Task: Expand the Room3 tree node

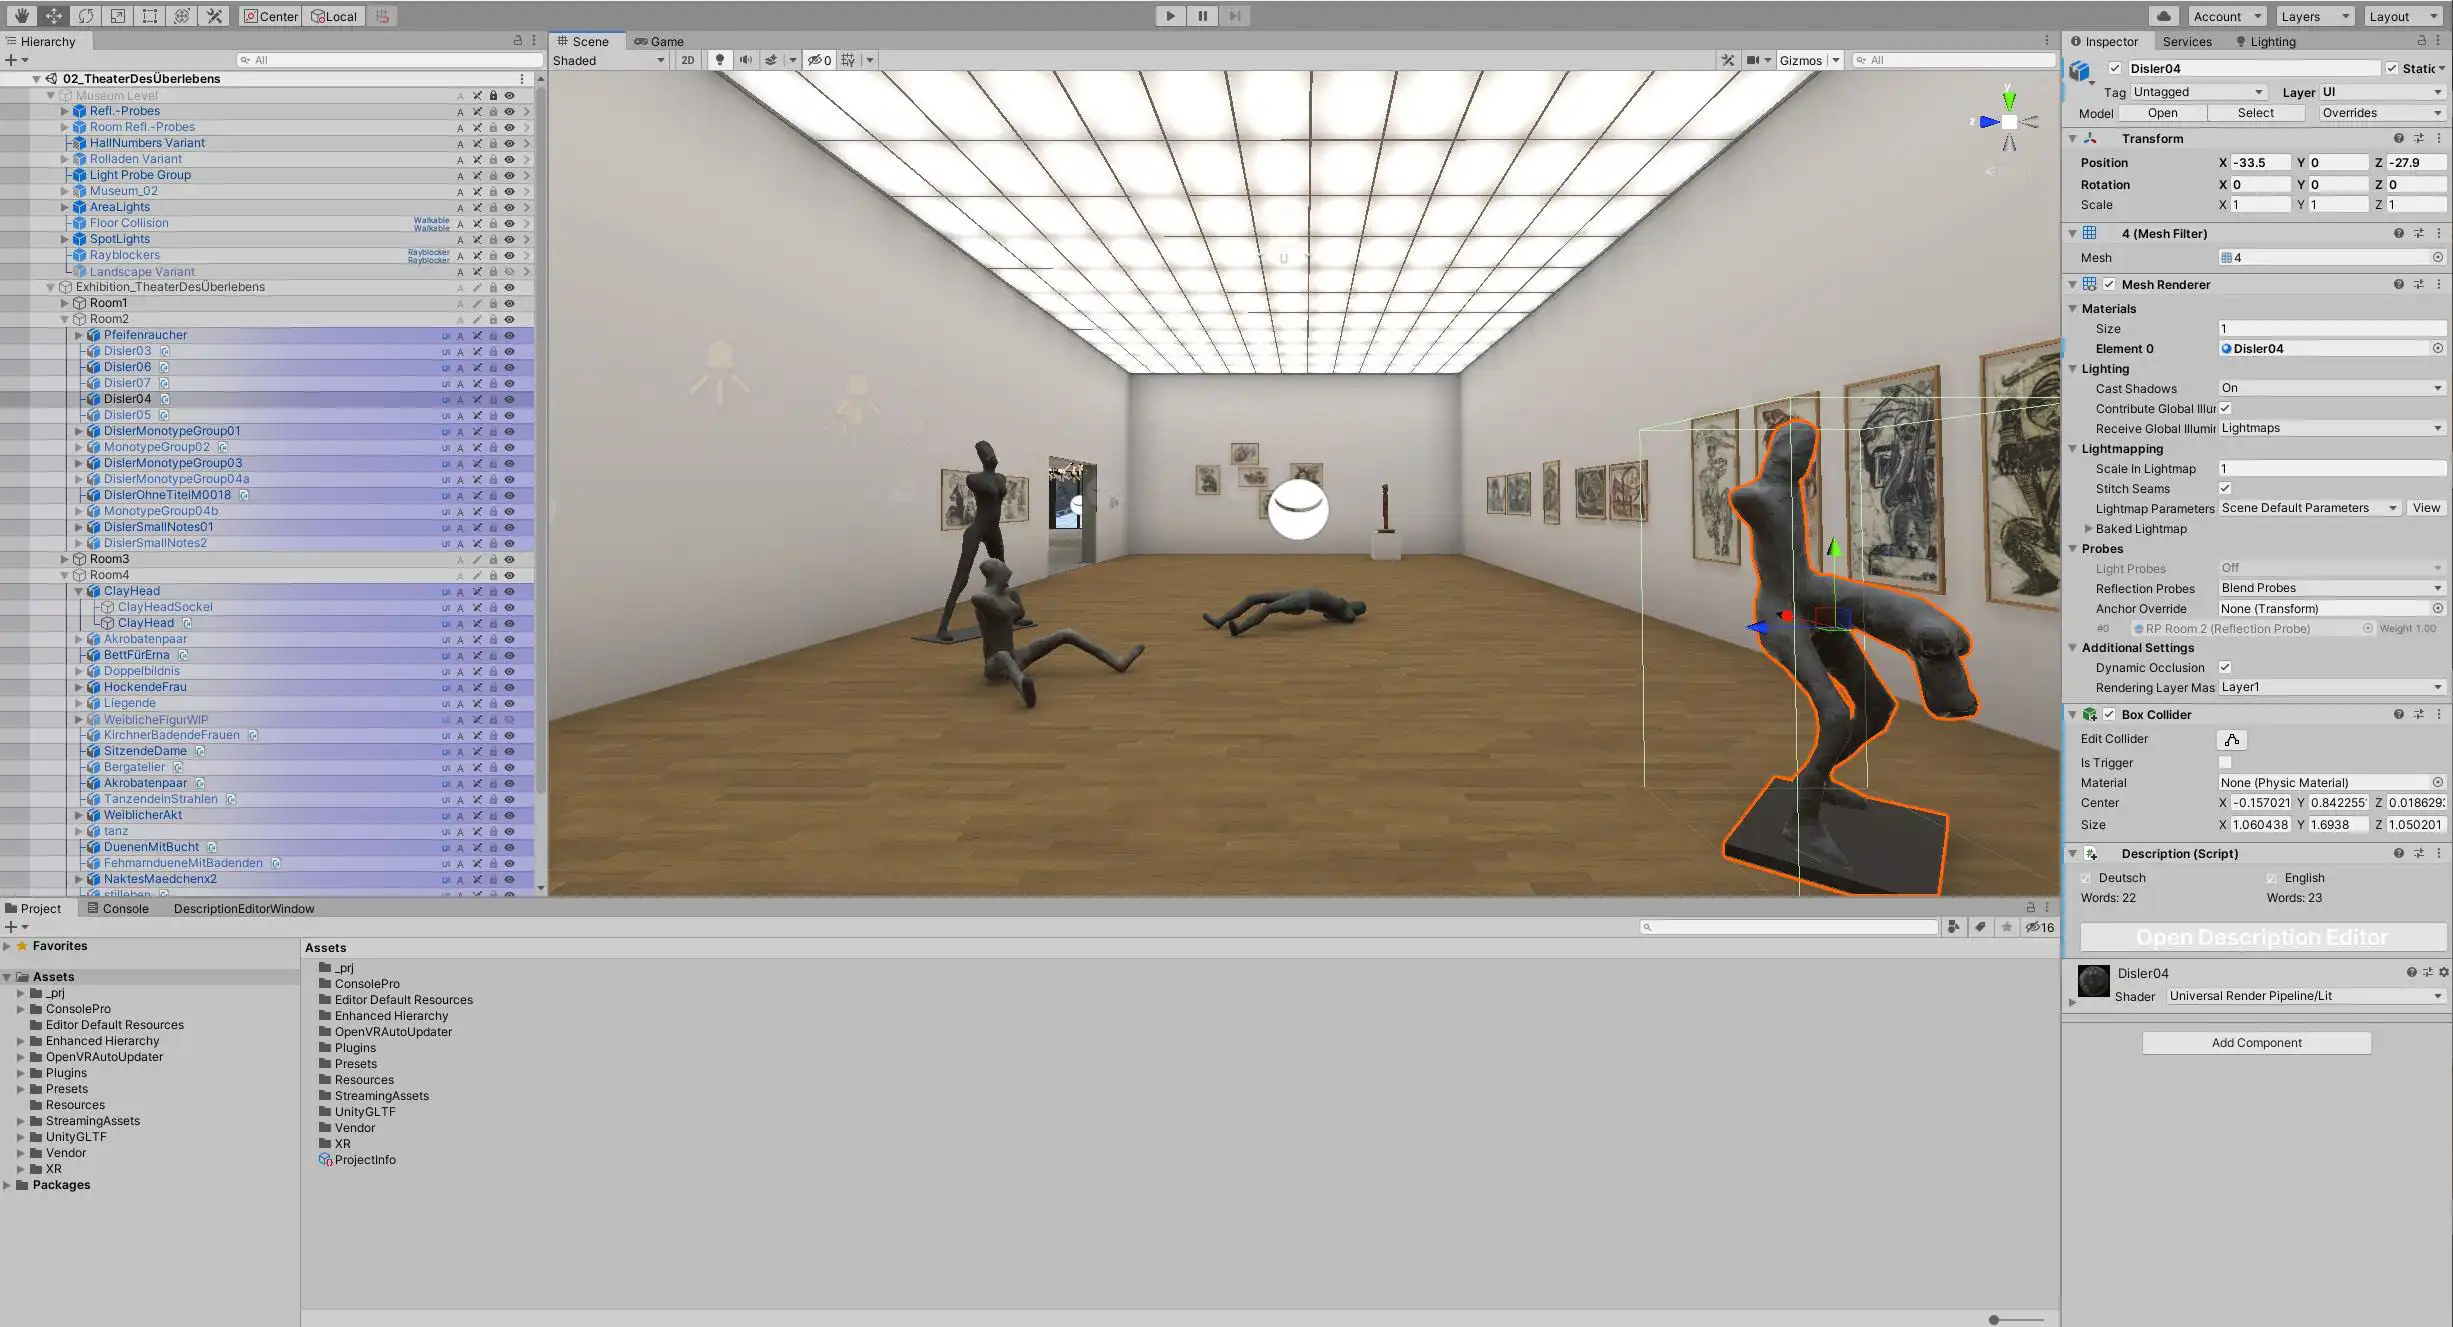Action: (65, 559)
